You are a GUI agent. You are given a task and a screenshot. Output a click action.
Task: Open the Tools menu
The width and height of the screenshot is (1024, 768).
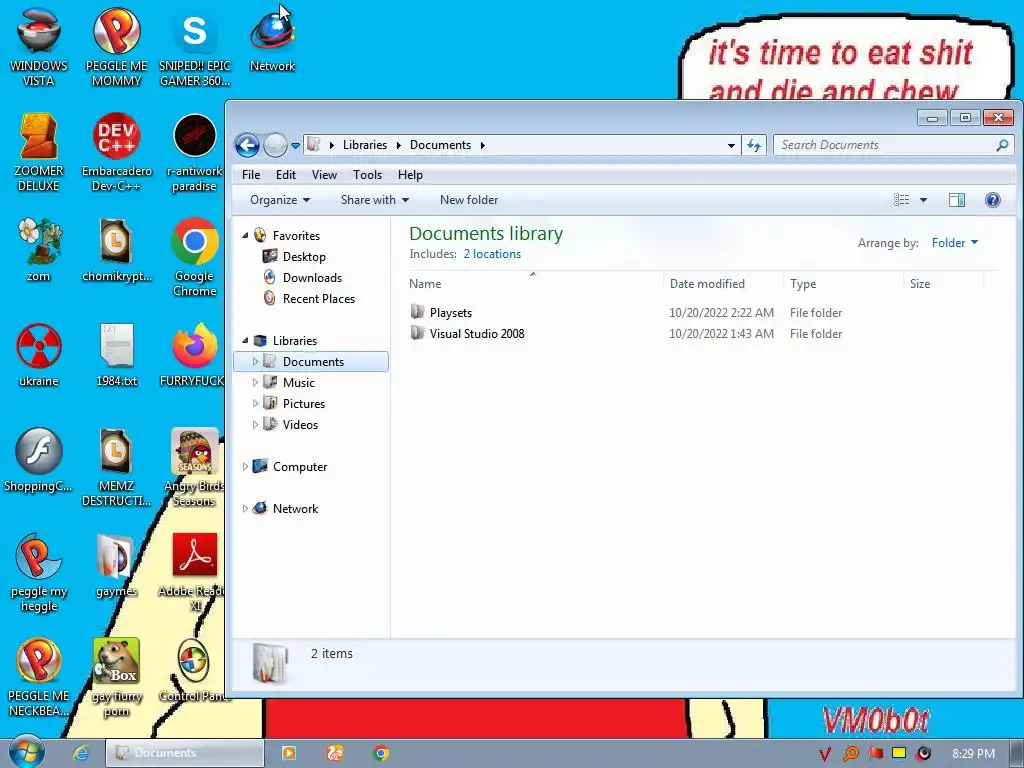pyautogui.click(x=367, y=175)
